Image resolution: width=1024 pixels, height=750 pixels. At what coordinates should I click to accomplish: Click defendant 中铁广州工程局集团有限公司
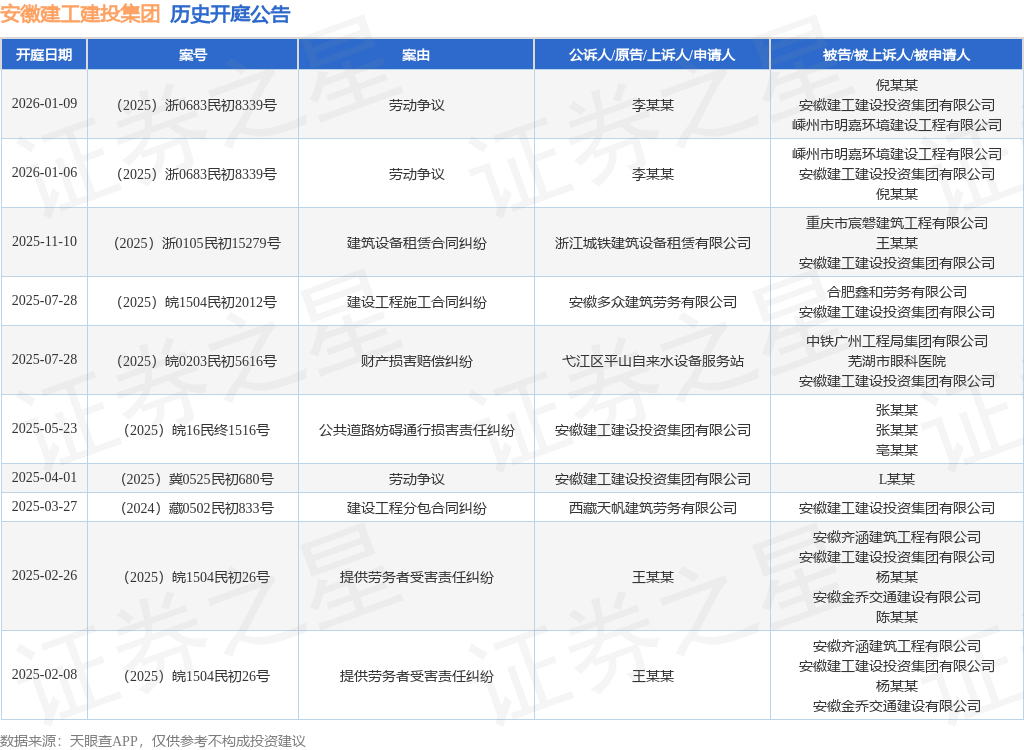point(897,341)
